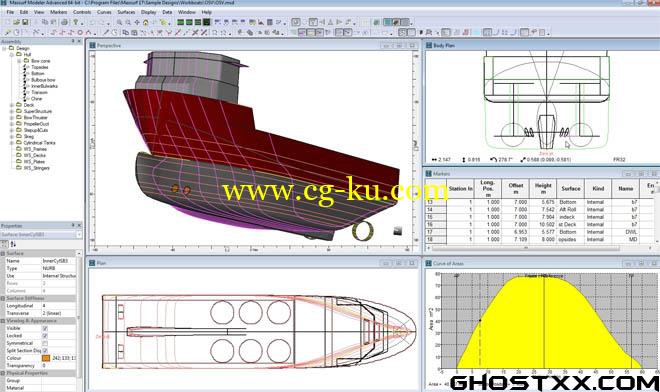Viewport: 660px width, 392px height.
Task: Expand the Deck tree node
Action: click(x=11, y=105)
